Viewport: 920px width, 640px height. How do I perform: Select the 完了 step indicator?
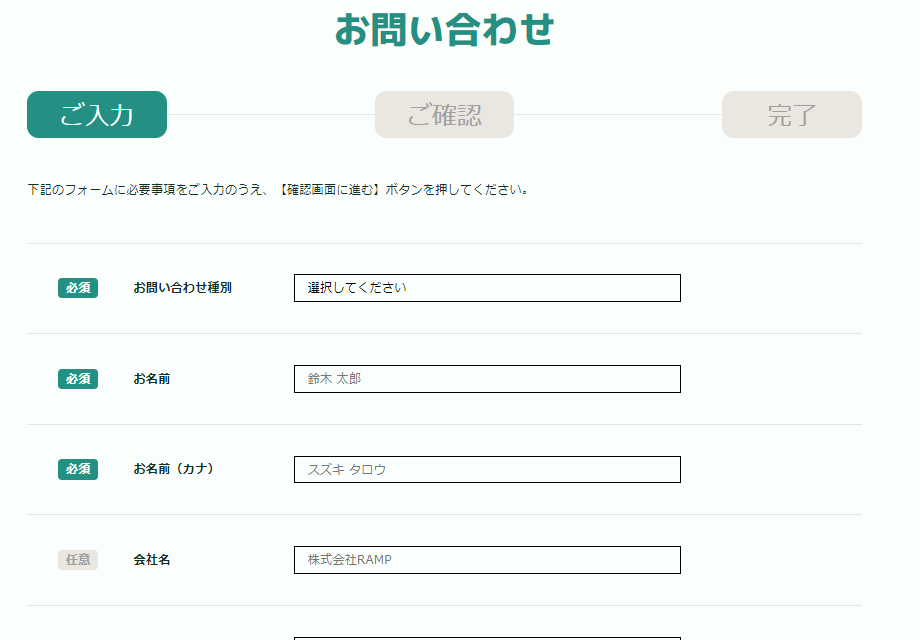[x=792, y=114]
